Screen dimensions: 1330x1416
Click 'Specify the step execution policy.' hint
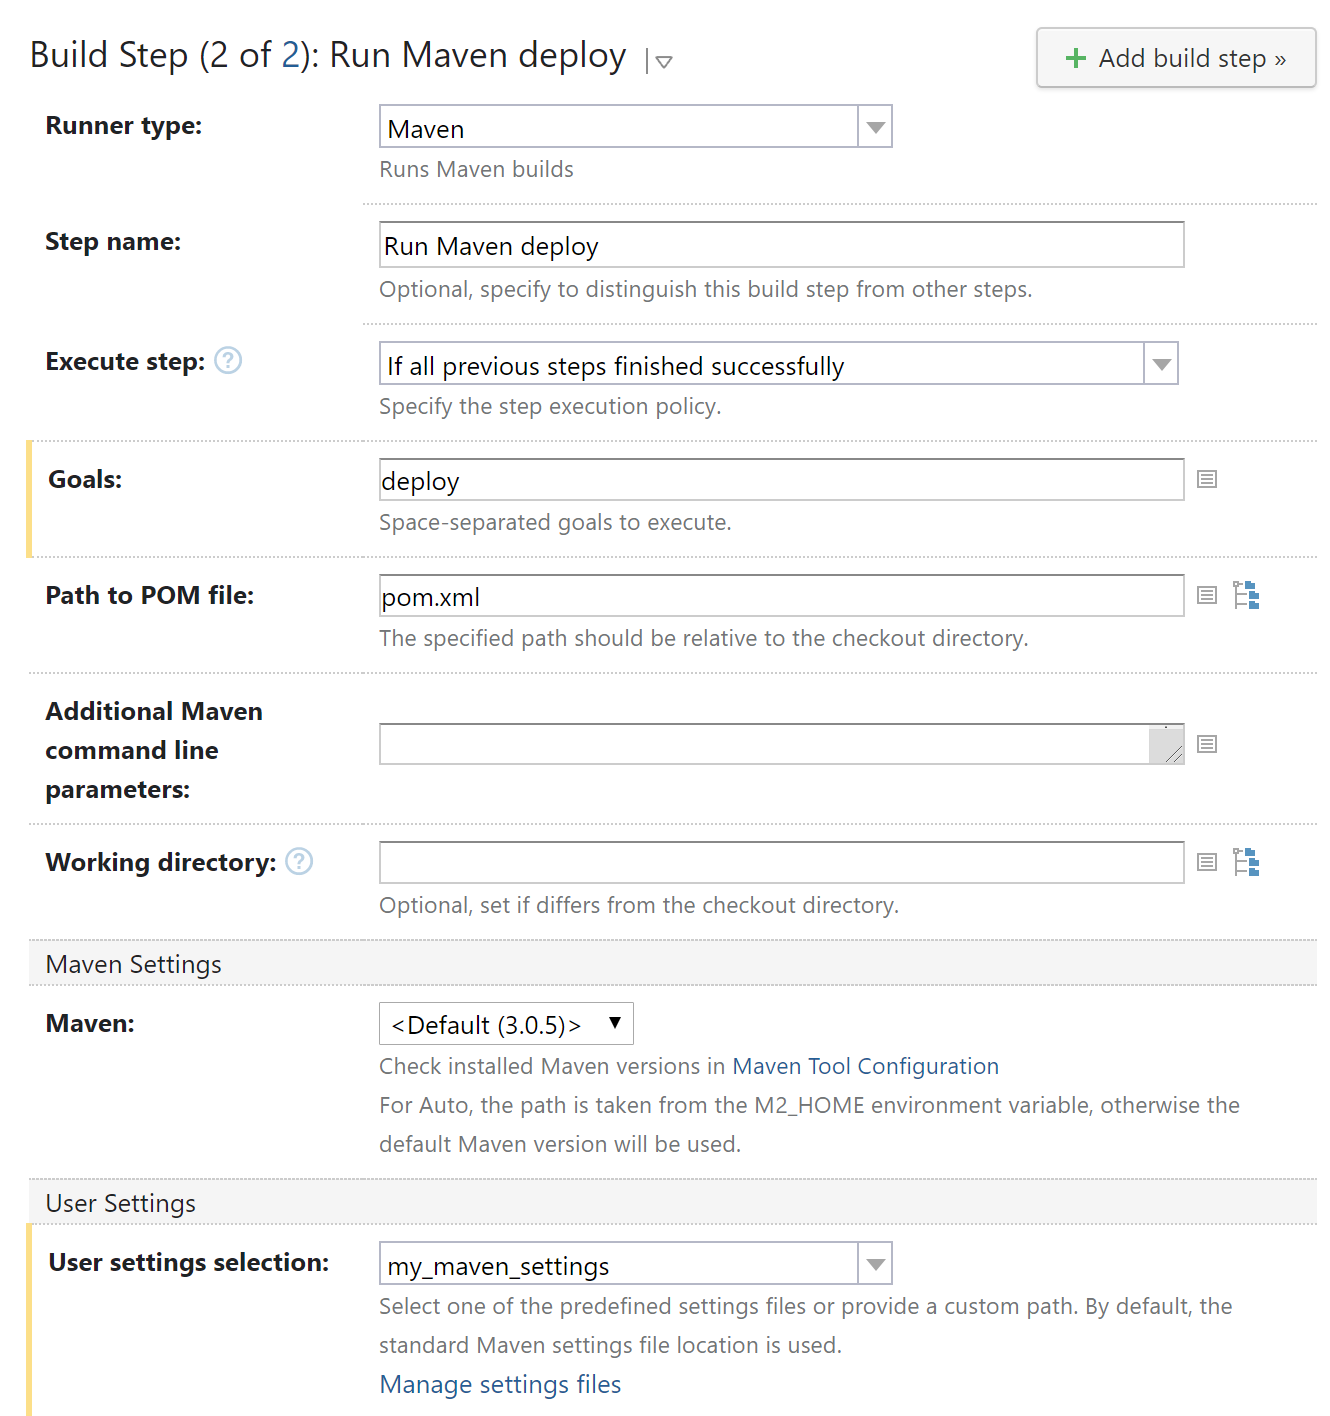click(x=550, y=407)
